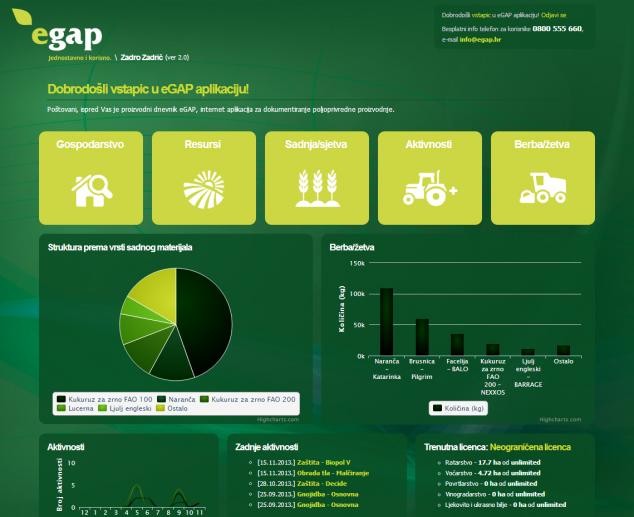Open the Gospodarstvo house icon tile
Screen dimensions: 634x517
(x=91, y=178)
